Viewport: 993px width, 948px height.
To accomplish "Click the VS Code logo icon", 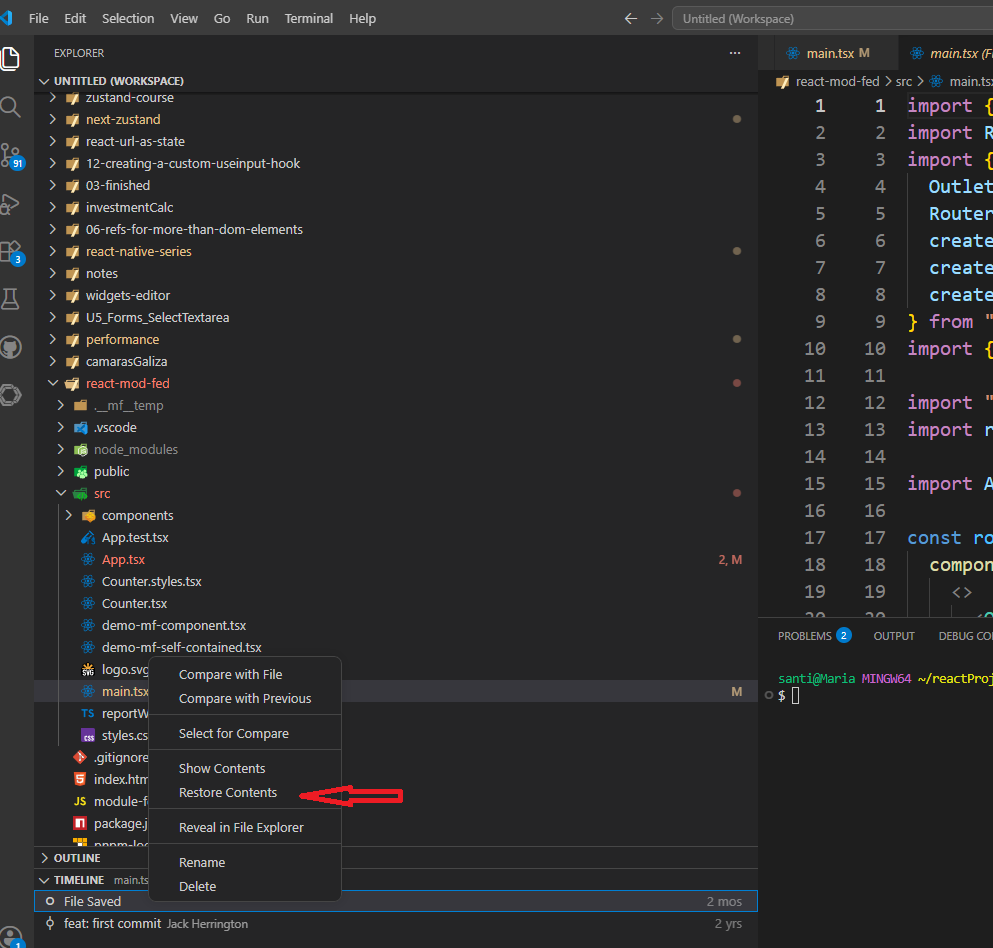I will point(6,18).
